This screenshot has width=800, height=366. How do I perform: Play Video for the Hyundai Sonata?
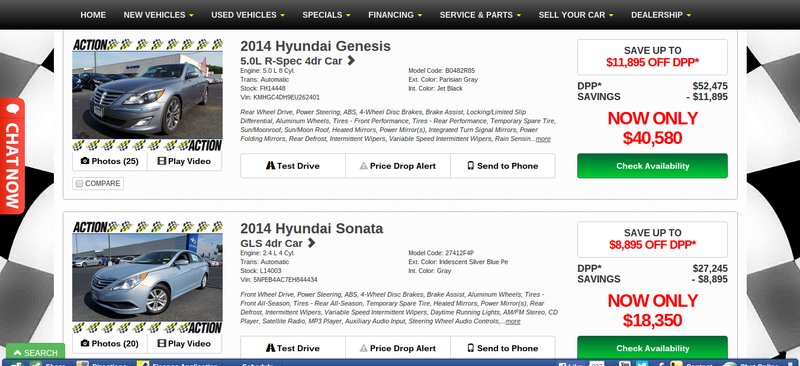184,344
